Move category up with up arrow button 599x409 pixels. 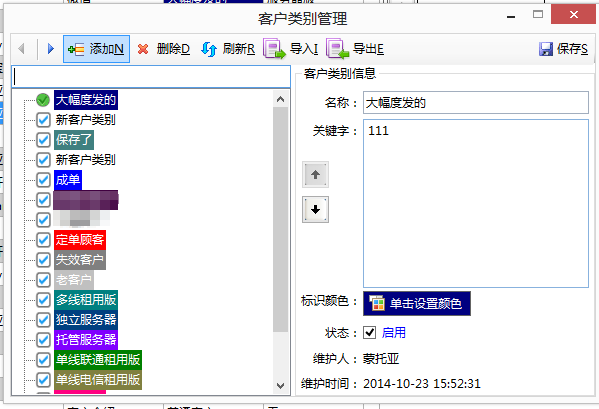(x=315, y=175)
